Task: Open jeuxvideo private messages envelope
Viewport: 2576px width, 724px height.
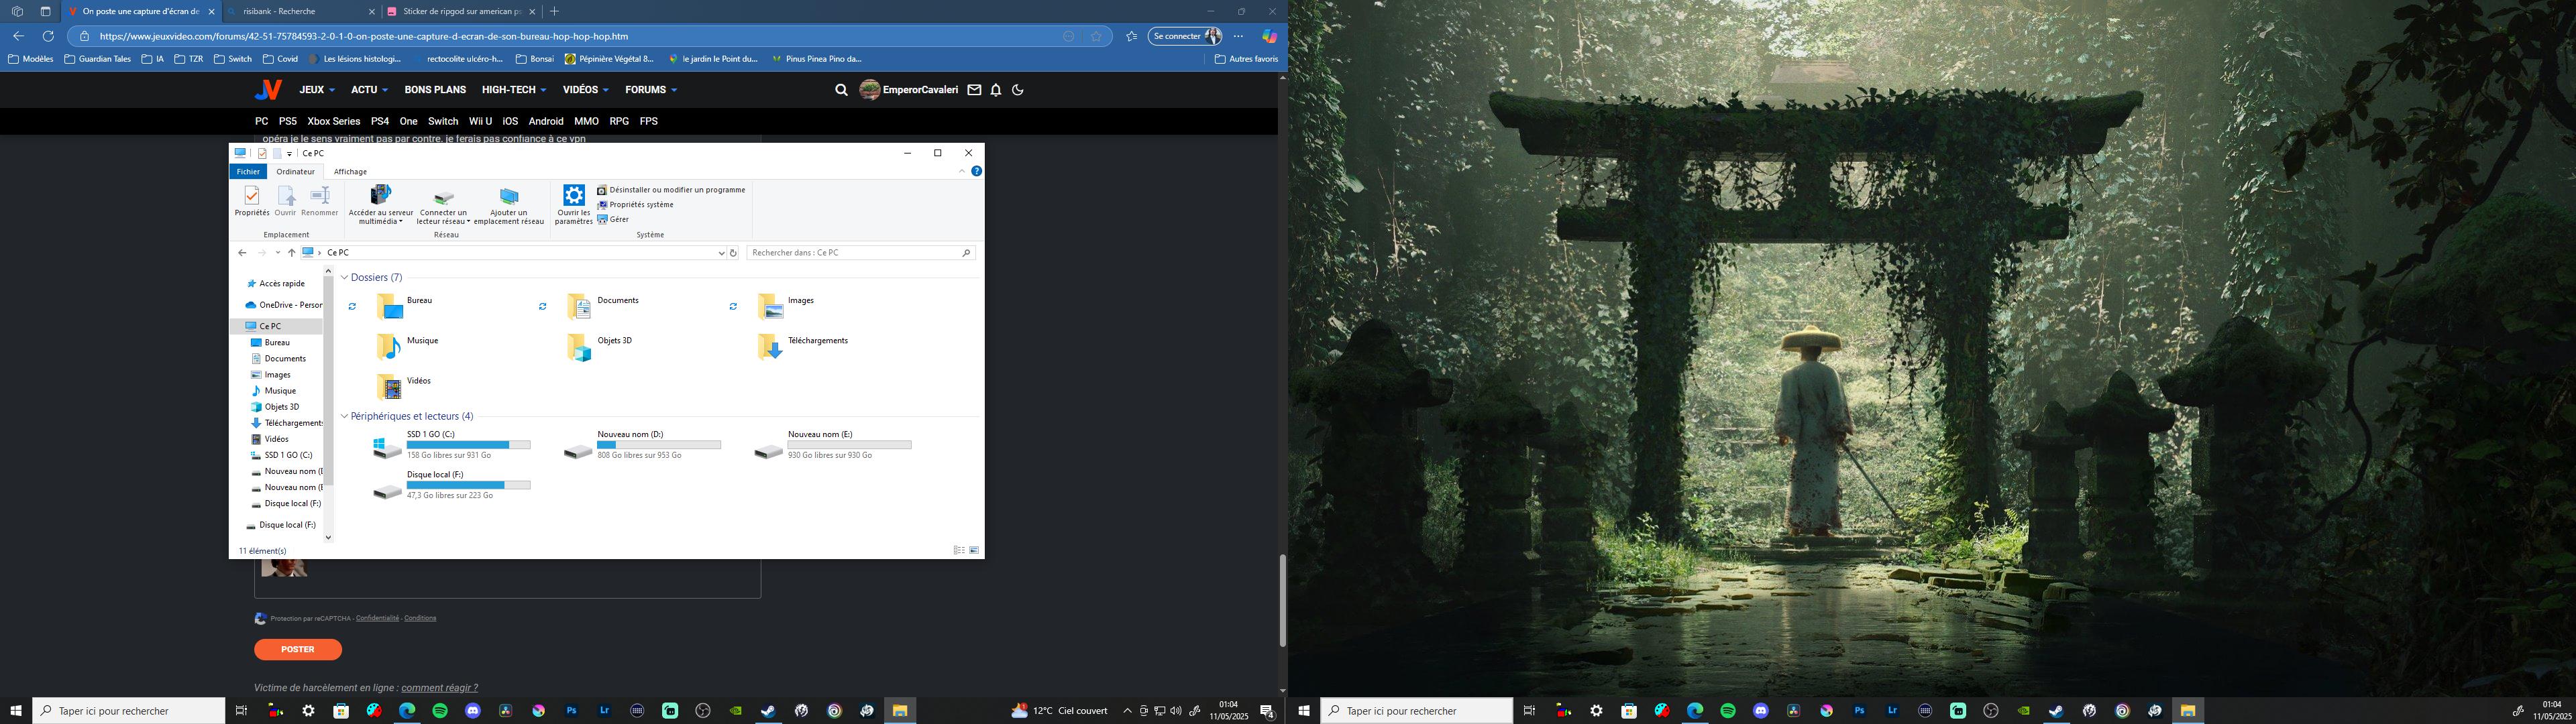Action: coord(974,90)
